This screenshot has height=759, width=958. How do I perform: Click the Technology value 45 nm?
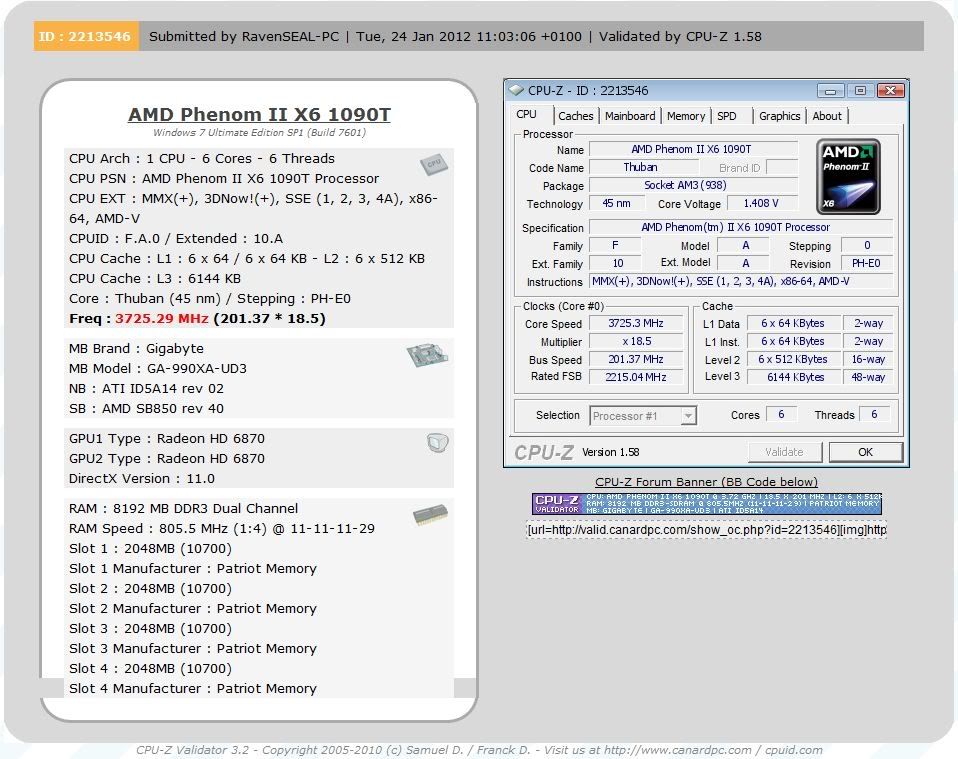click(616, 203)
